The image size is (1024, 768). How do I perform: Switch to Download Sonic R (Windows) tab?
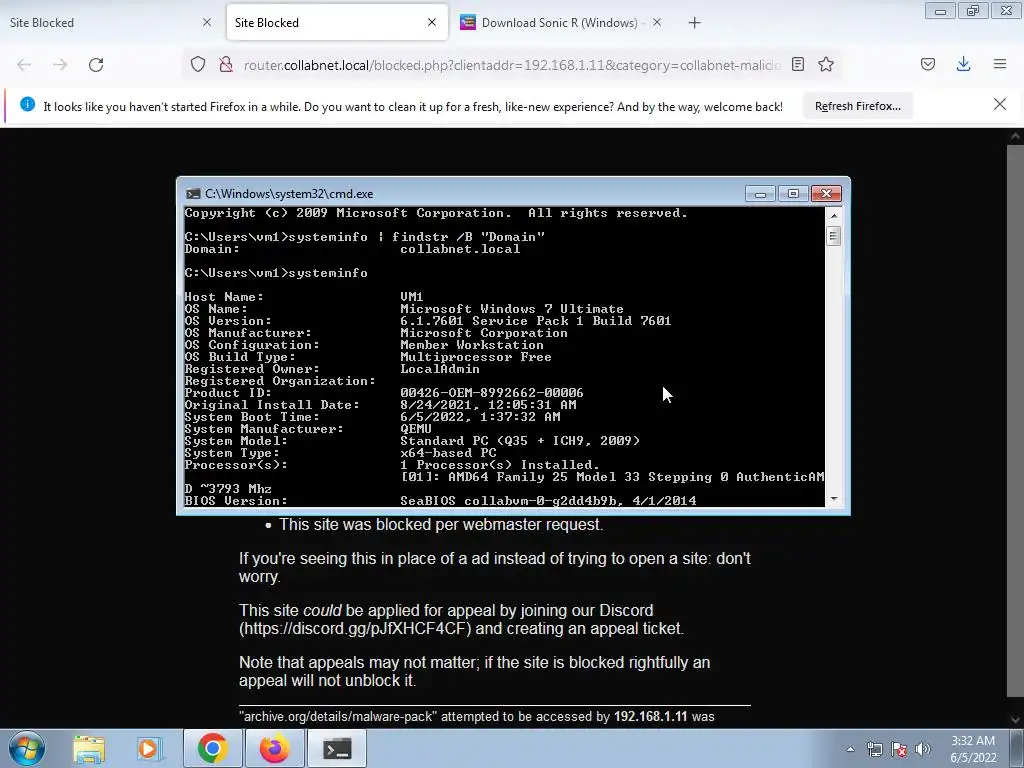tap(562, 23)
